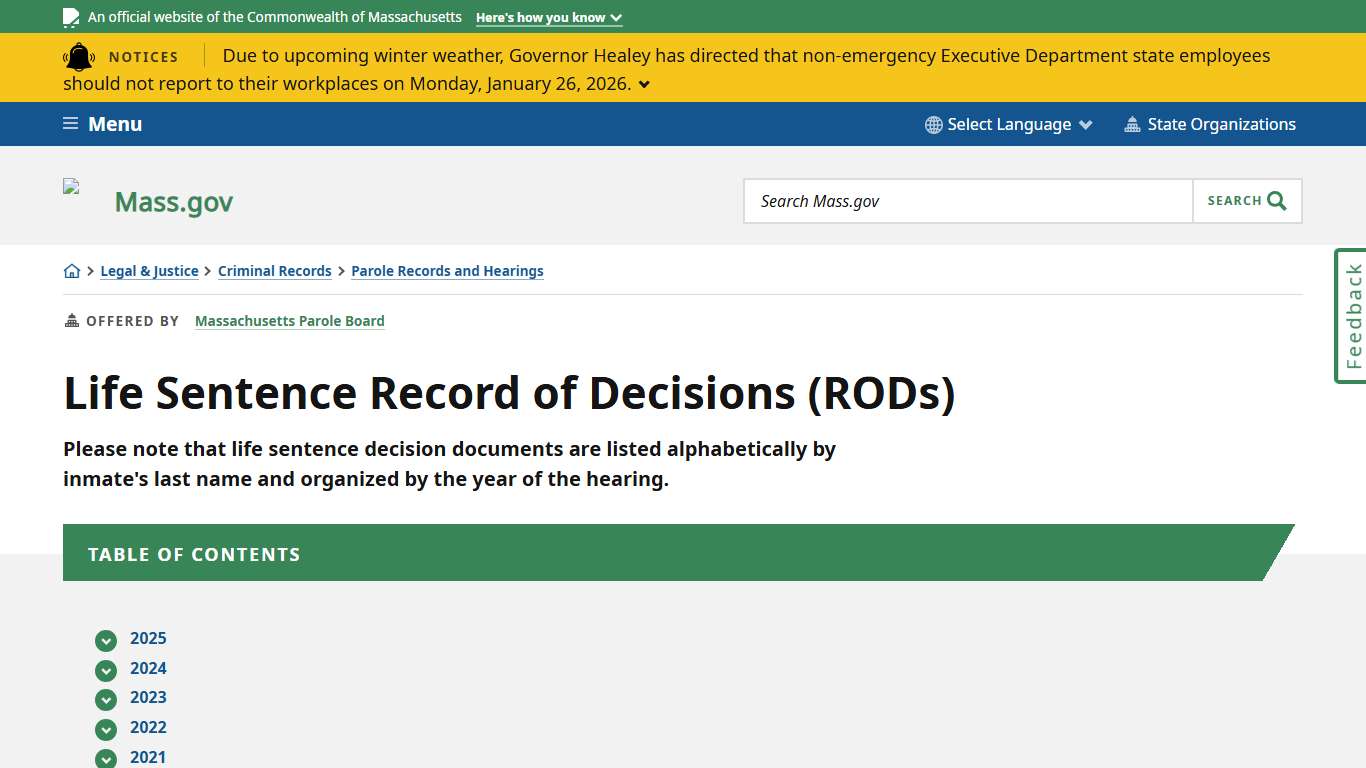Navigate to Criminal Records breadcrumb link
This screenshot has height=768, width=1366.
pyautogui.click(x=274, y=270)
